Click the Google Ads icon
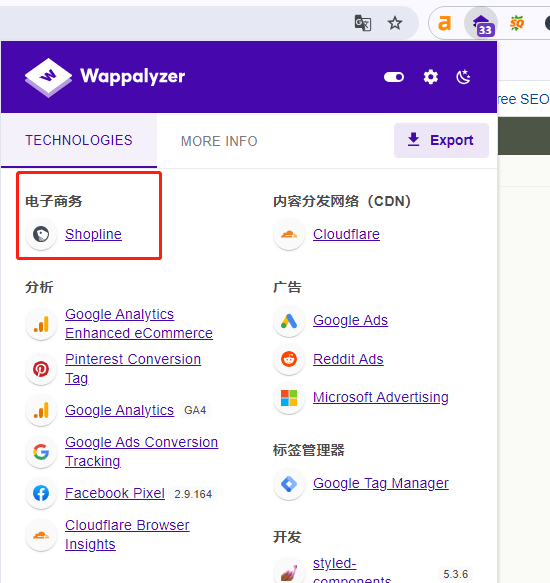 pyautogui.click(x=289, y=321)
